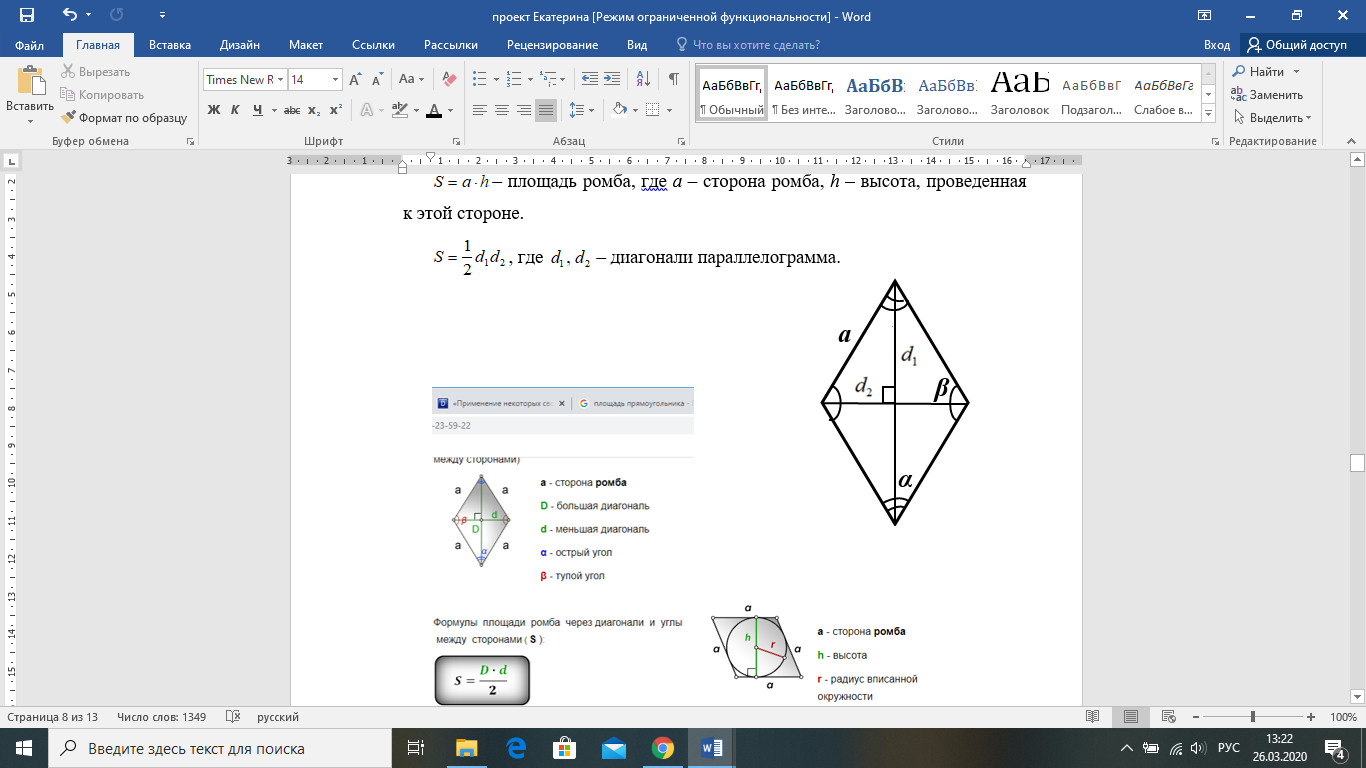This screenshot has width=1366, height=768.
Task: Click the Format Painter brush icon
Action: [x=69, y=118]
